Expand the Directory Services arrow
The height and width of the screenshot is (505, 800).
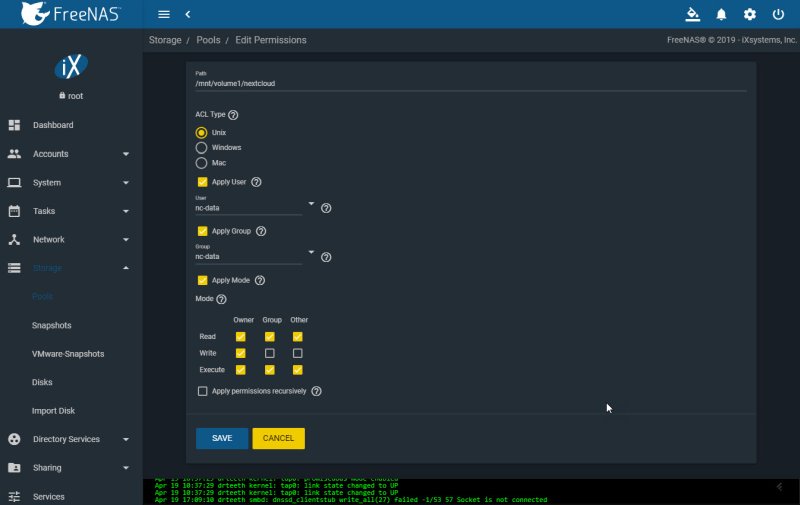point(126,439)
